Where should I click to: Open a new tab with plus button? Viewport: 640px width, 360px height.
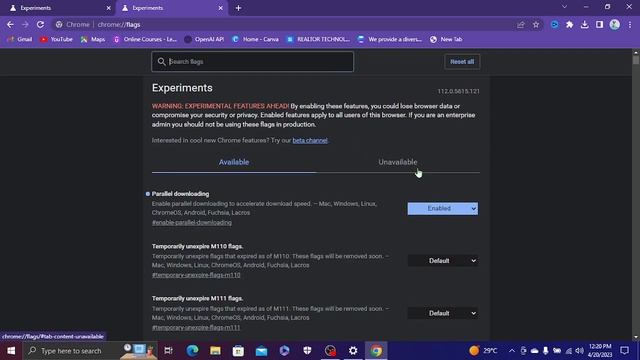238,8
